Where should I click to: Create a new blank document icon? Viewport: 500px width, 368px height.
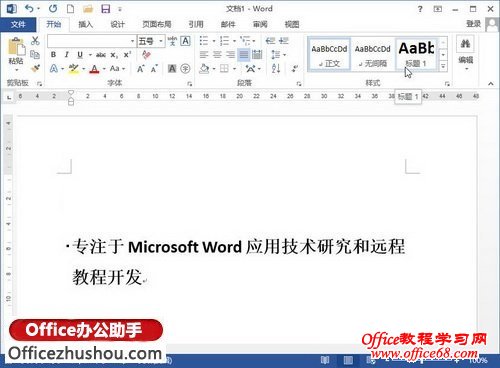pos(70,8)
